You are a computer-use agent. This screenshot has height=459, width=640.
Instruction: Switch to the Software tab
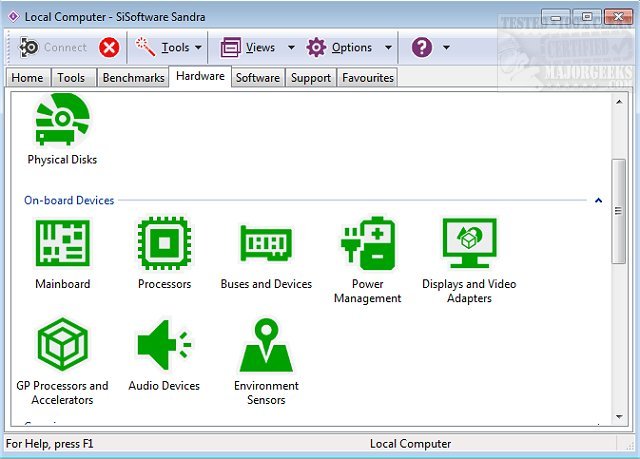(258, 78)
